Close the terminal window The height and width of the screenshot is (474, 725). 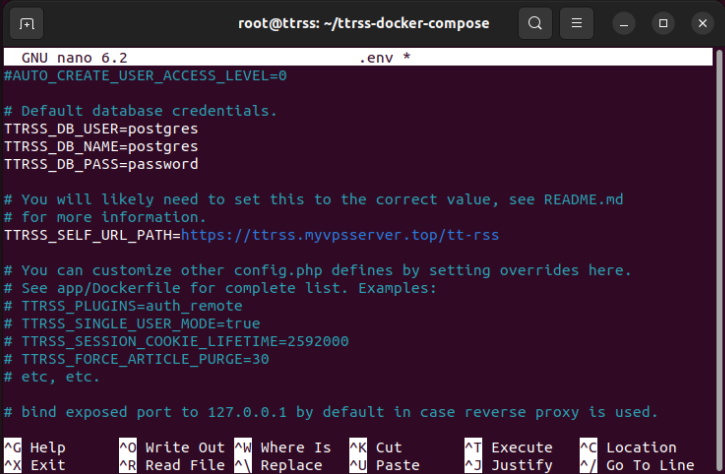tap(702, 23)
